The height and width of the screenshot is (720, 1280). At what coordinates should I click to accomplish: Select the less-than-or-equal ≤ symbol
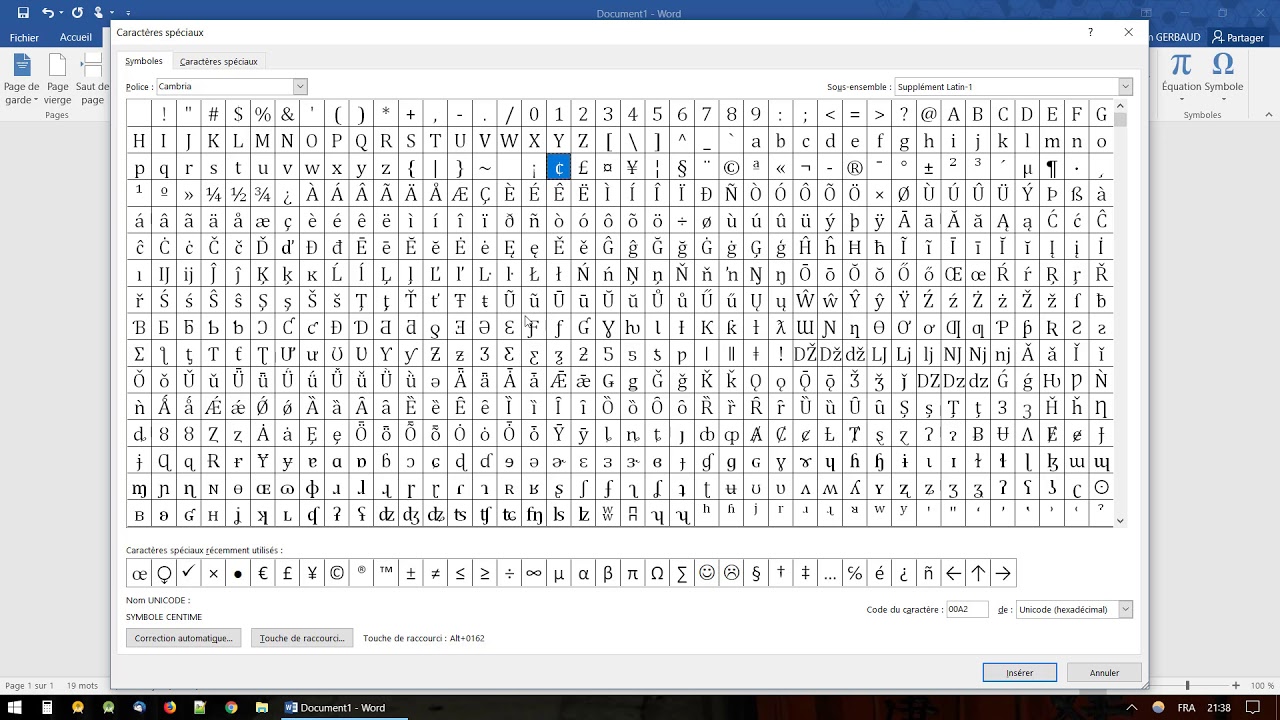(x=460, y=573)
